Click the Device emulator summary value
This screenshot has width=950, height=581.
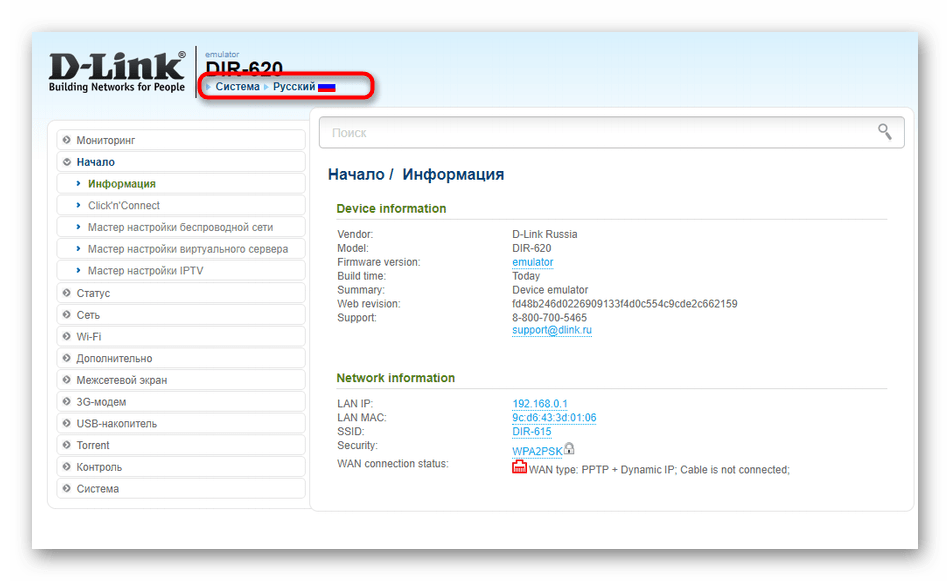tap(550, 290)
